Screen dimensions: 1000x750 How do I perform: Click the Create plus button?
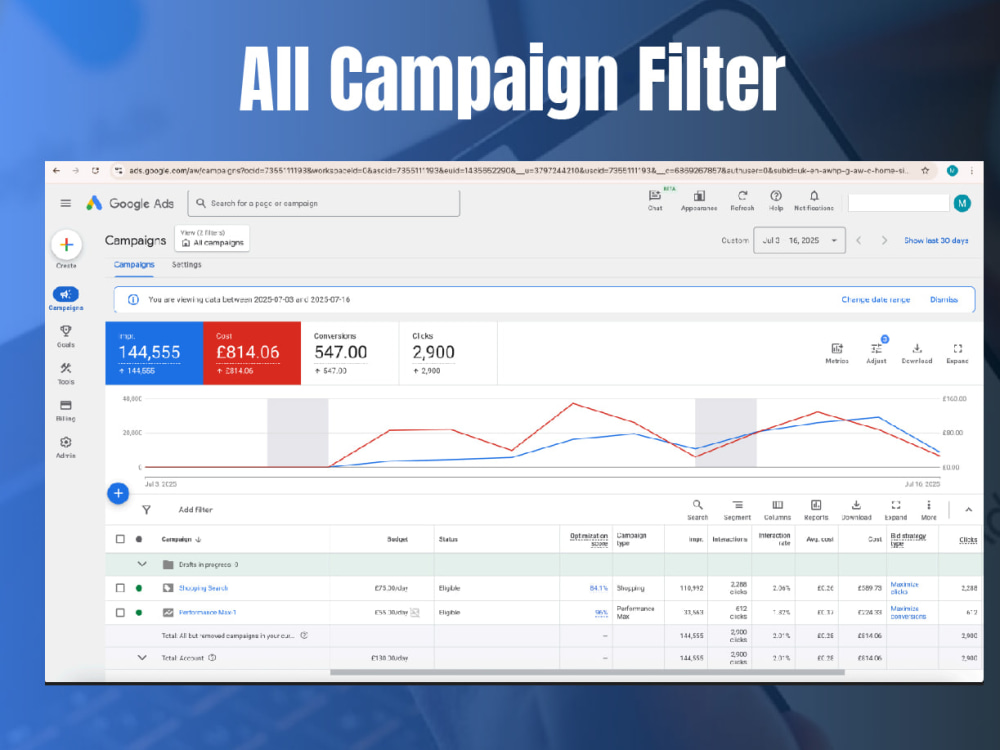66,245
